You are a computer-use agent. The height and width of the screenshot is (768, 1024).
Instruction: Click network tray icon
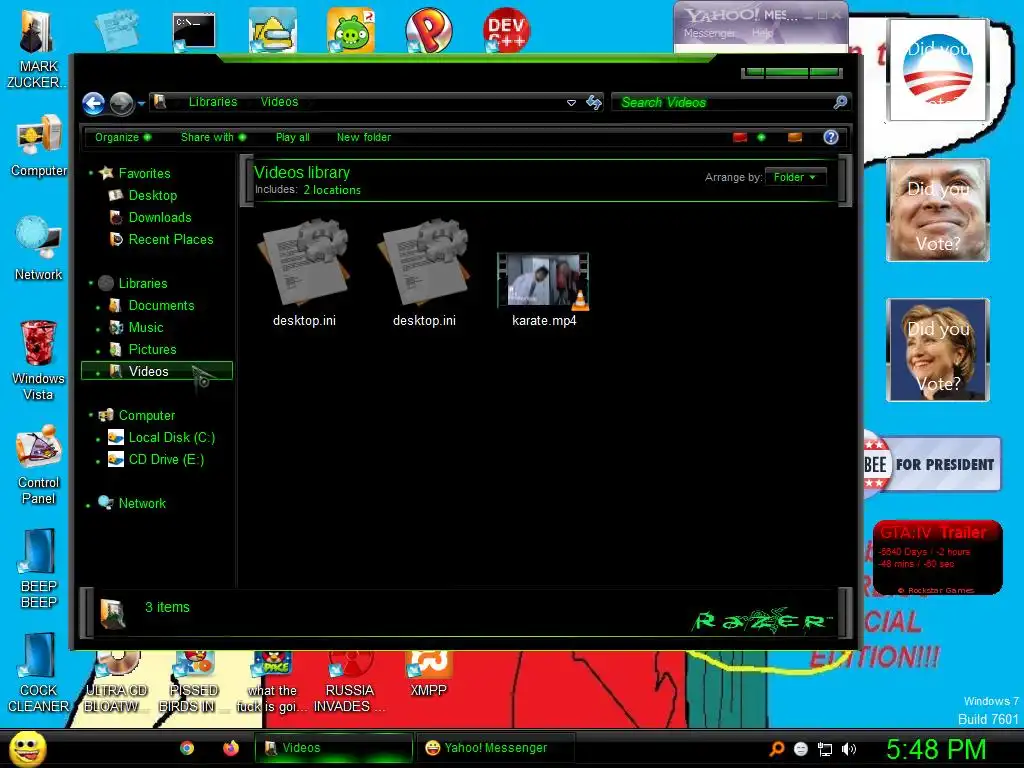pyautogui.click(x=825, y=750)
